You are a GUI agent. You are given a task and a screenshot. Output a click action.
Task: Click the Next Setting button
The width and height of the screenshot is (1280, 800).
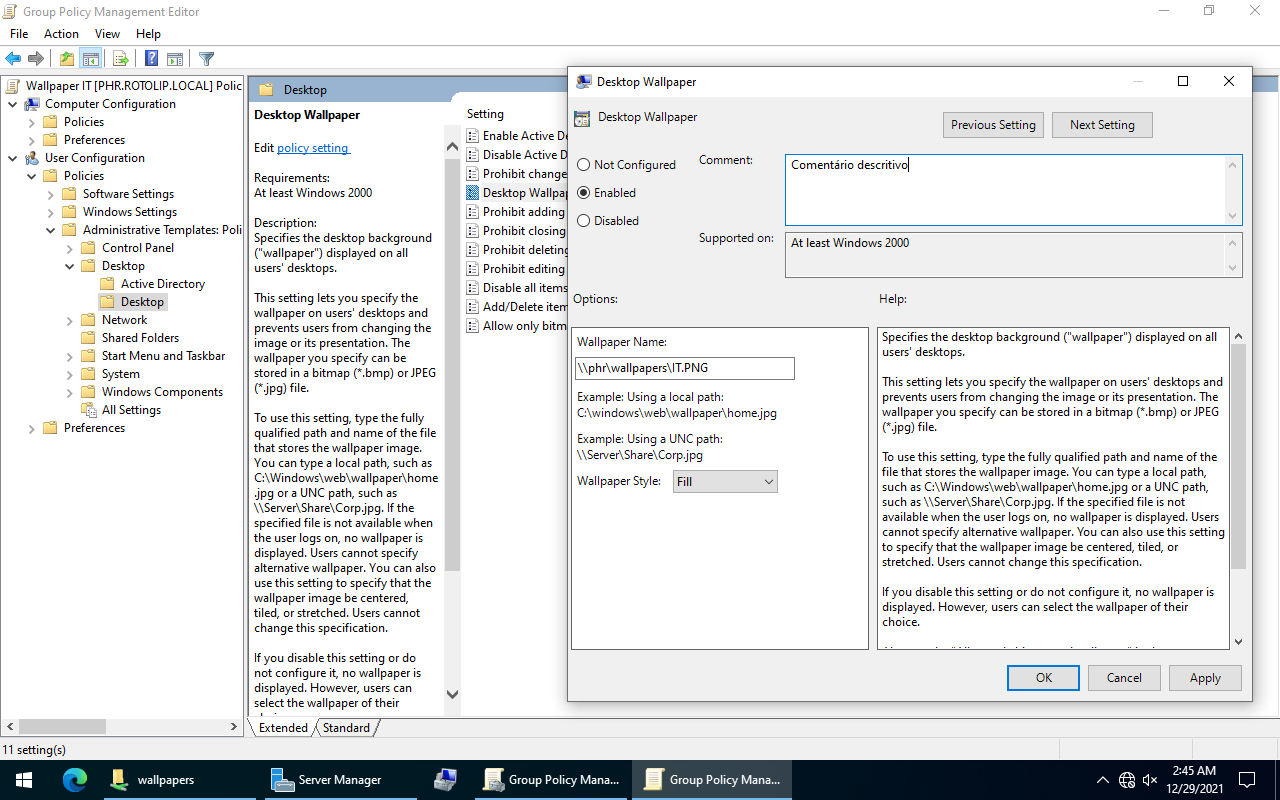click(1101, 125)
